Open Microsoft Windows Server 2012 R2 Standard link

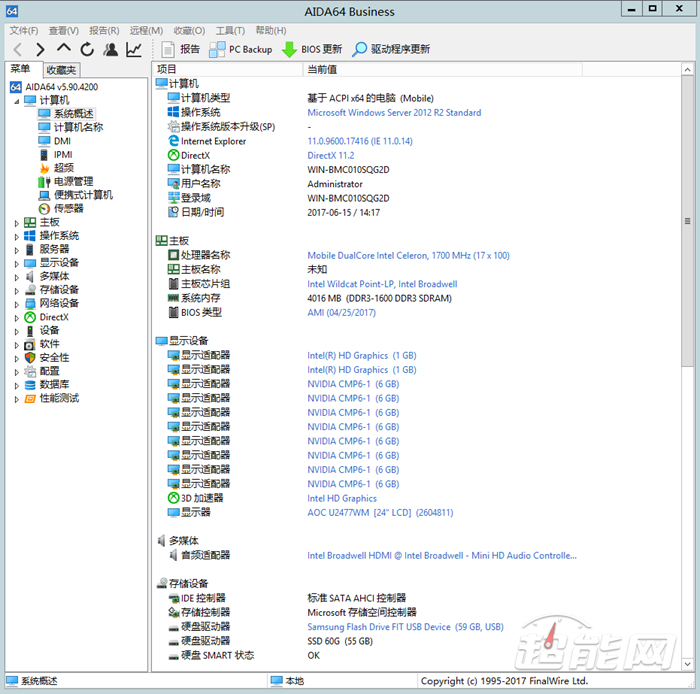click(394, 112)
